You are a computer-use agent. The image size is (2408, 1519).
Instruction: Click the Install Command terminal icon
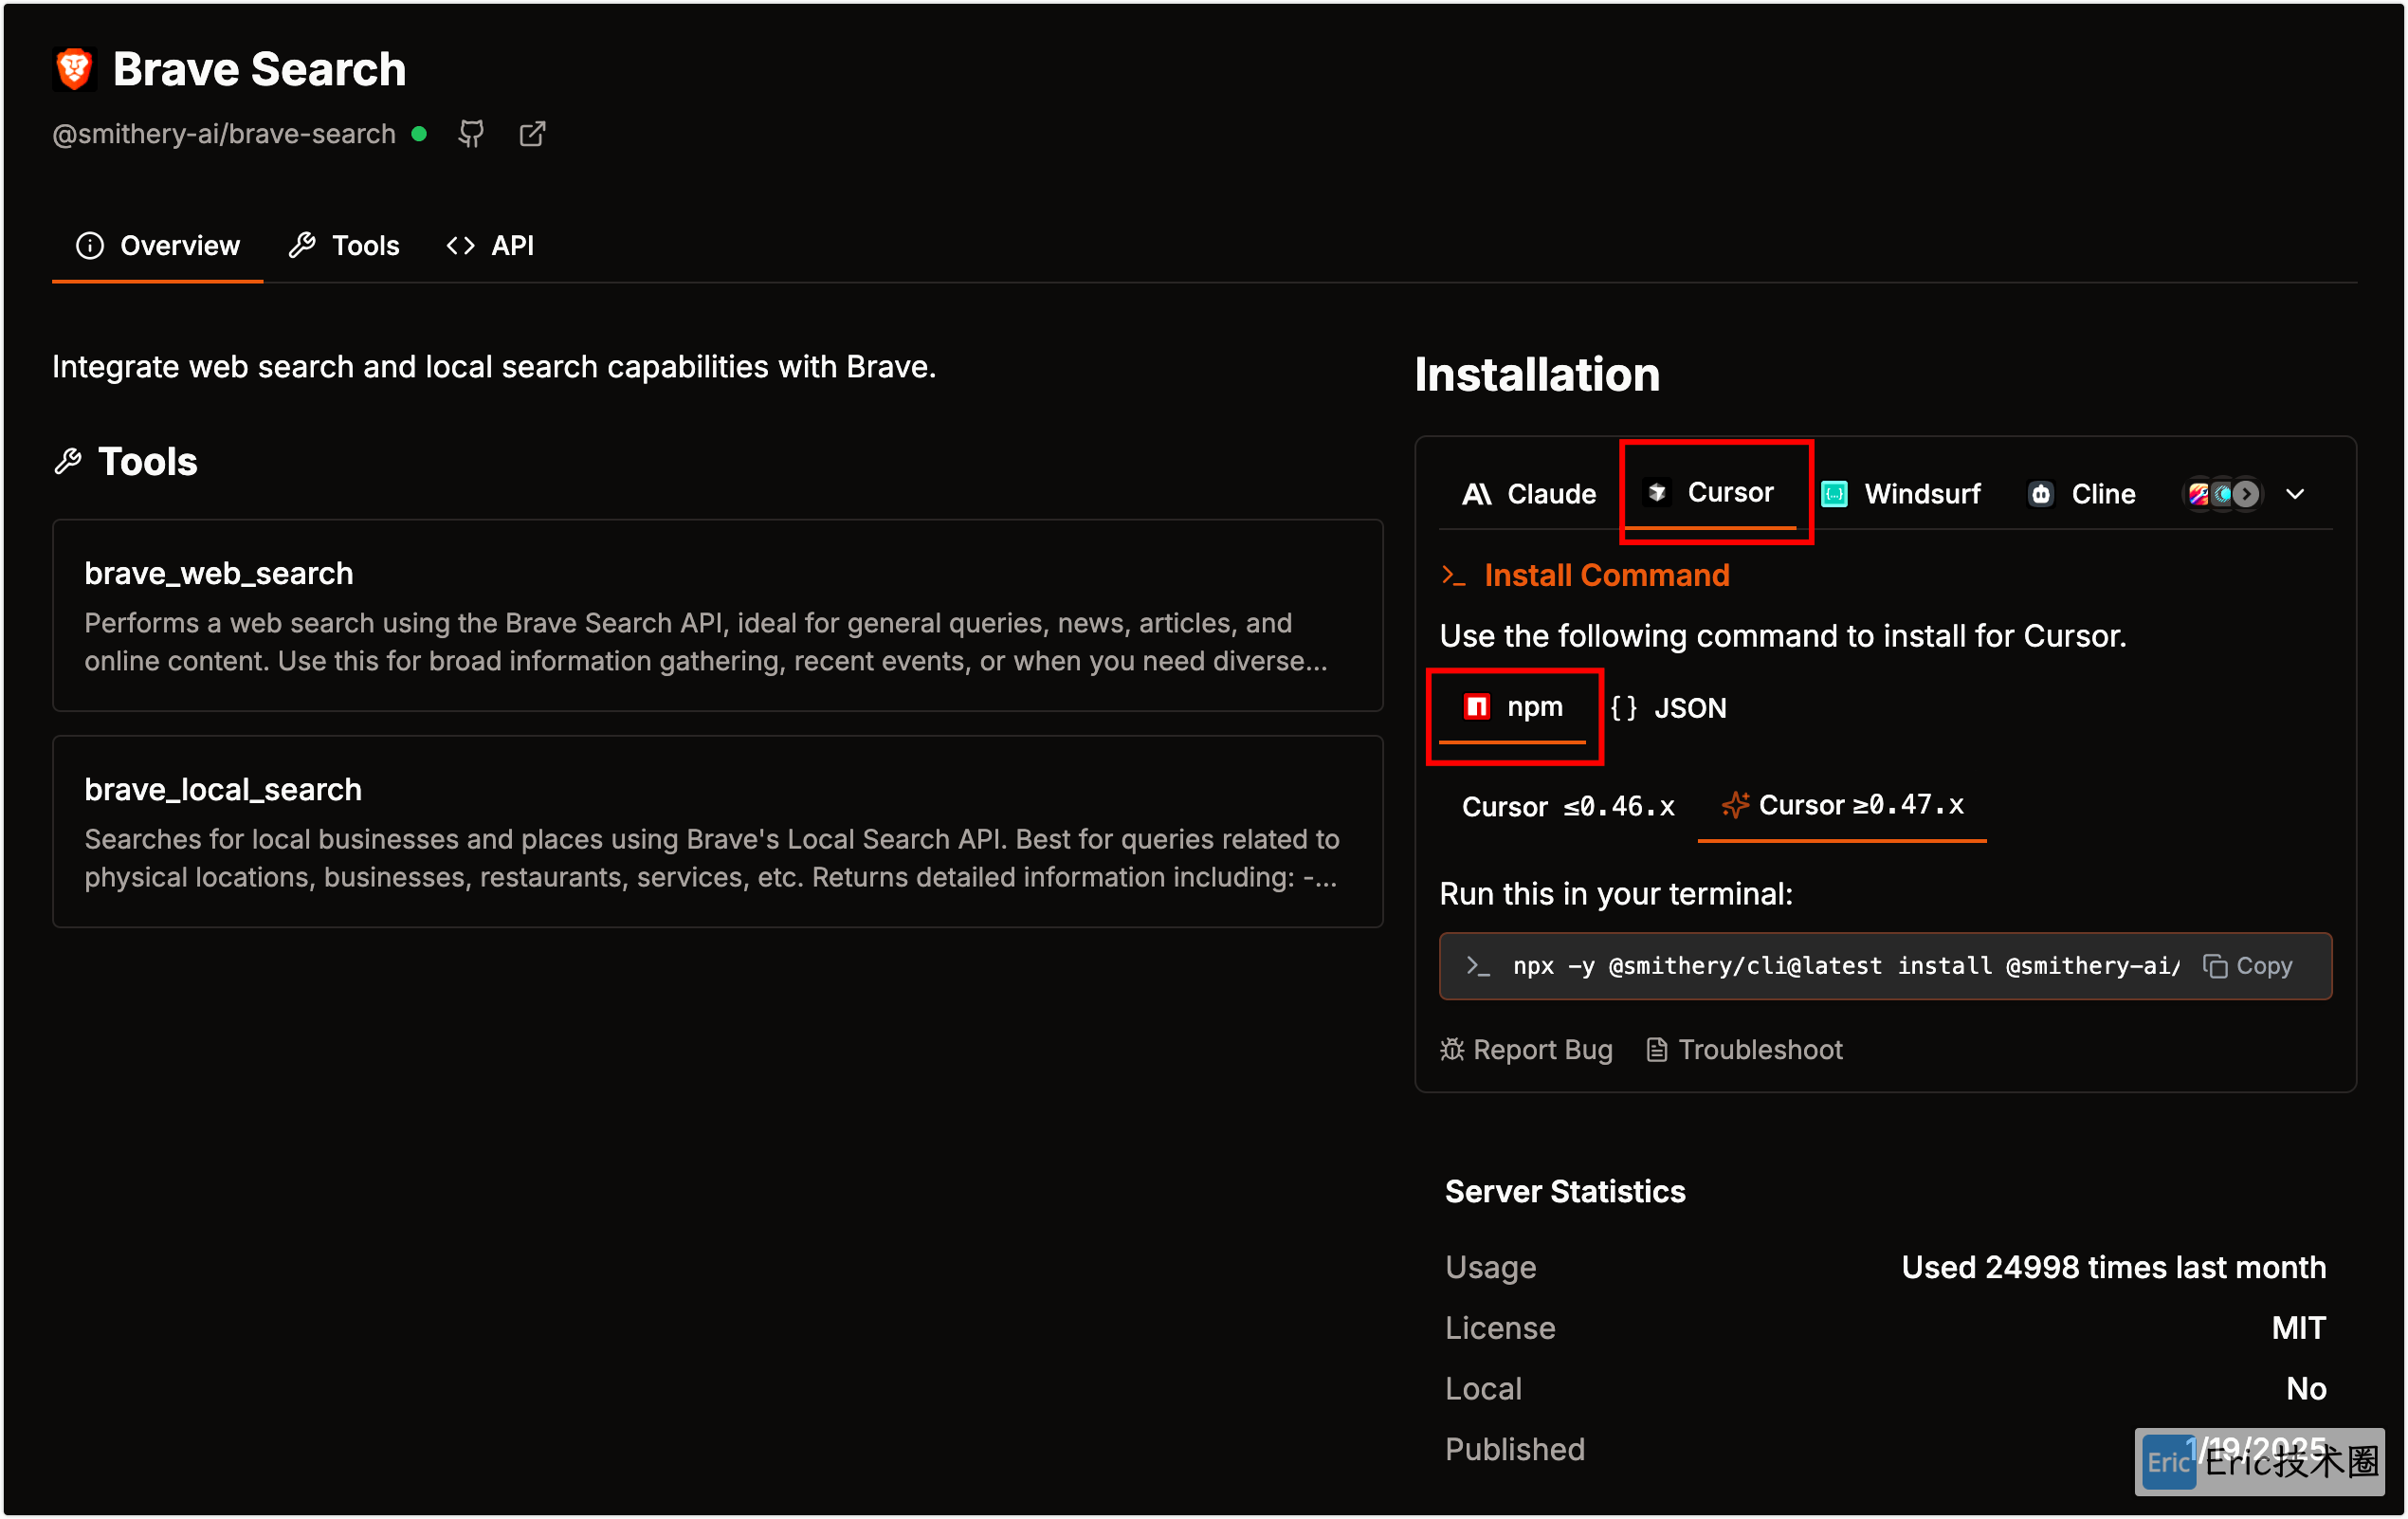pos(1453,575)
